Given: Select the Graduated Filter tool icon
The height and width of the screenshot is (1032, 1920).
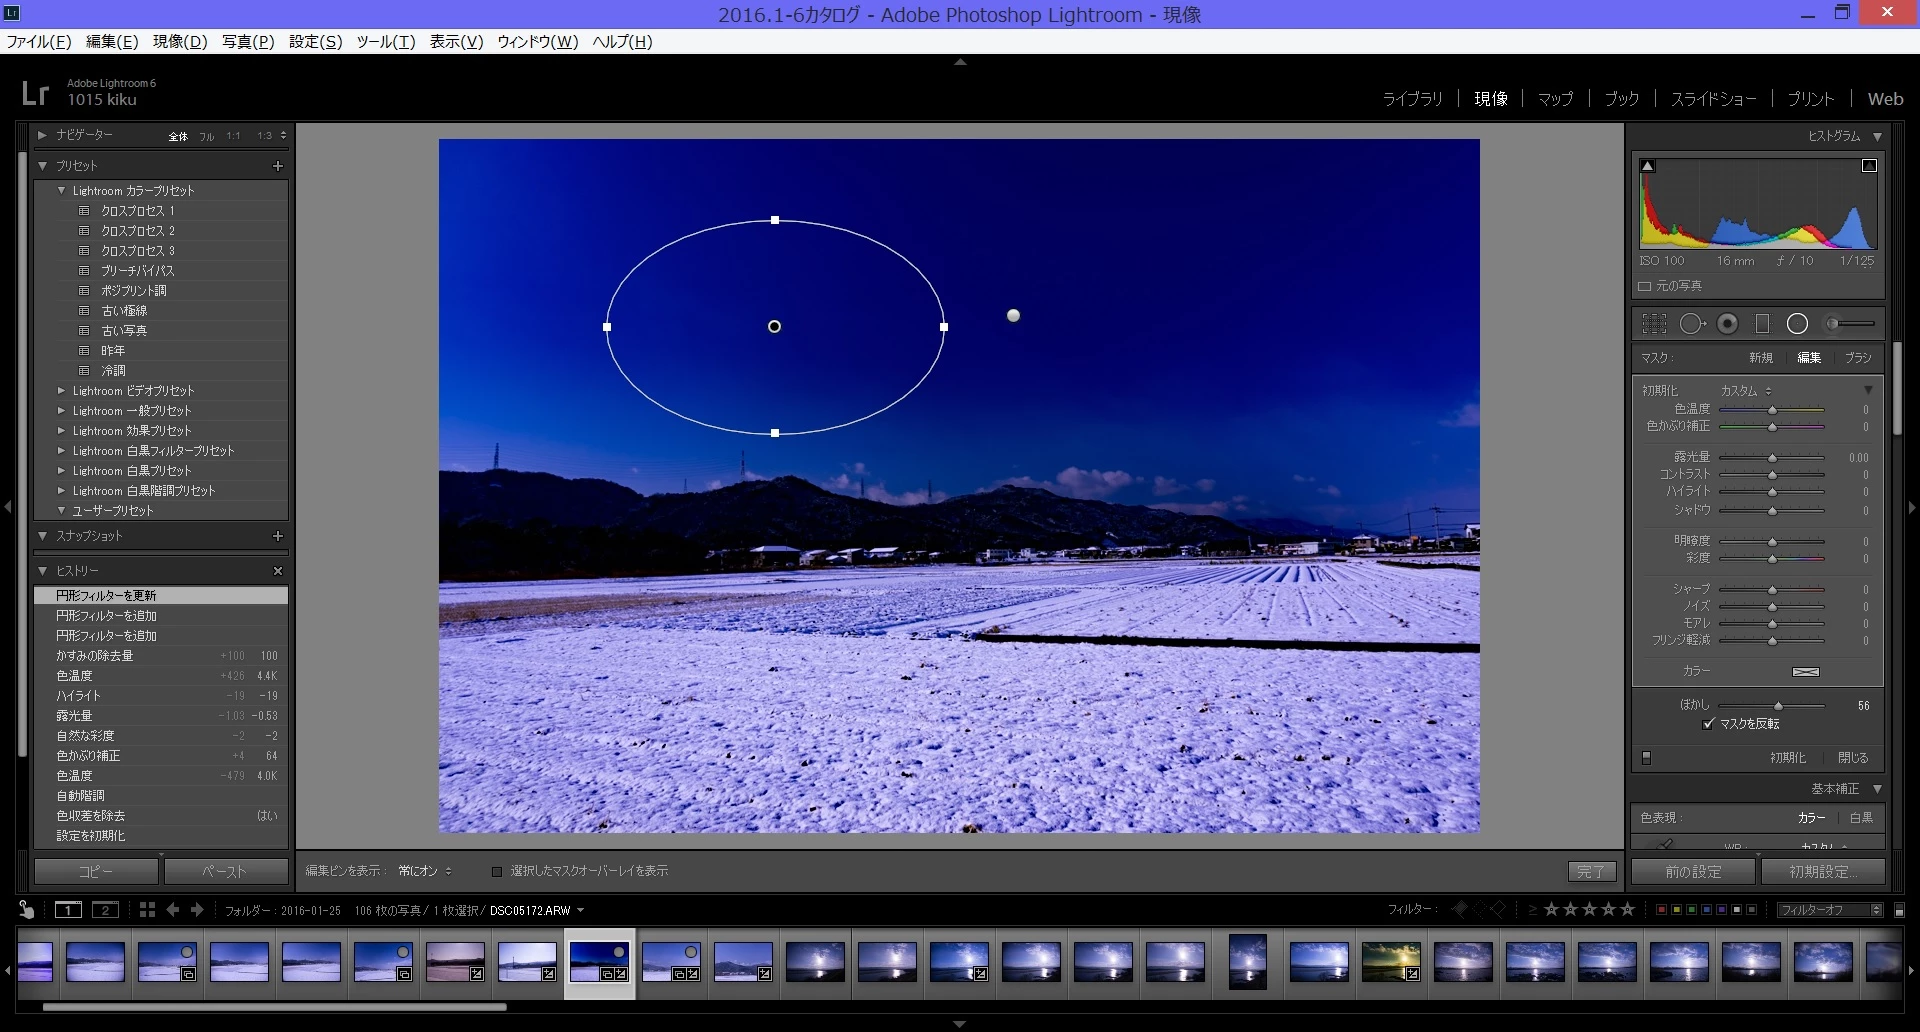Looking at the screenshot, I should [1762, 324].
